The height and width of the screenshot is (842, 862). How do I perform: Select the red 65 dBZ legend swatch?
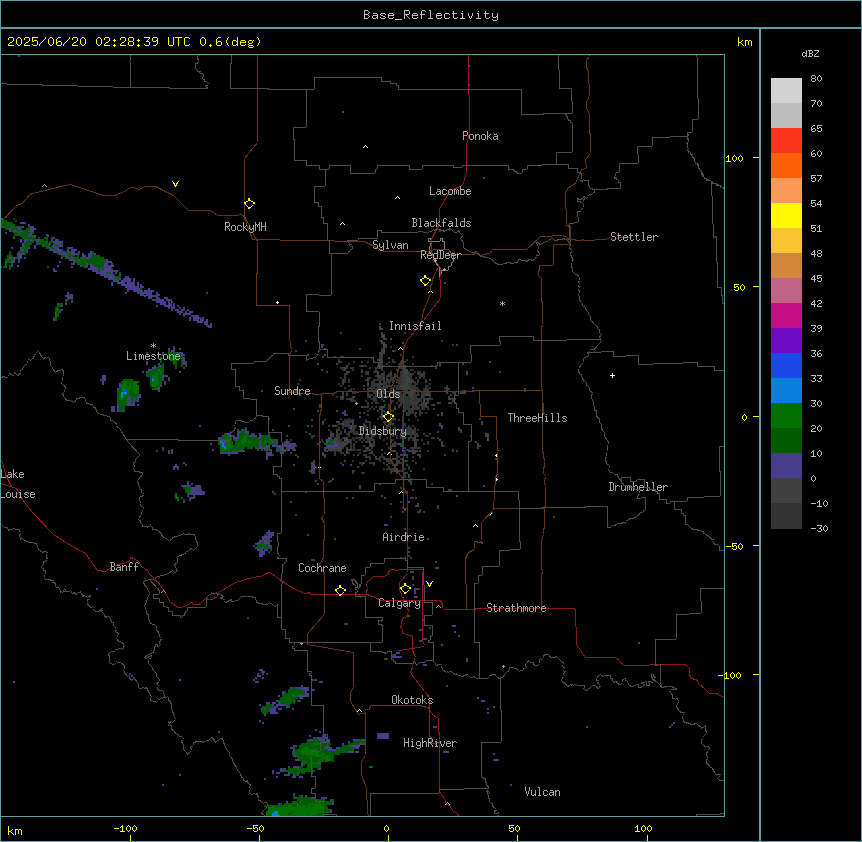pos(786,140)
